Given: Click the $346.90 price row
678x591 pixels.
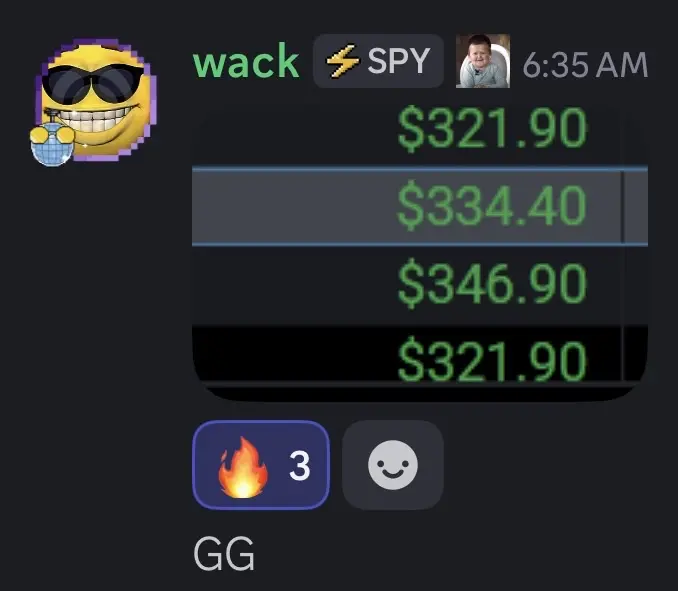Looking at the screenshot, I should click(420, 284).
